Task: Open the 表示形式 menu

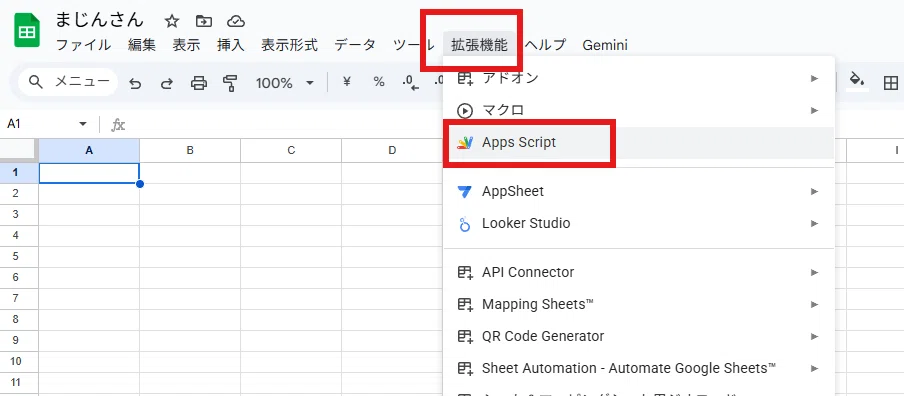Action: coord(289,45)
